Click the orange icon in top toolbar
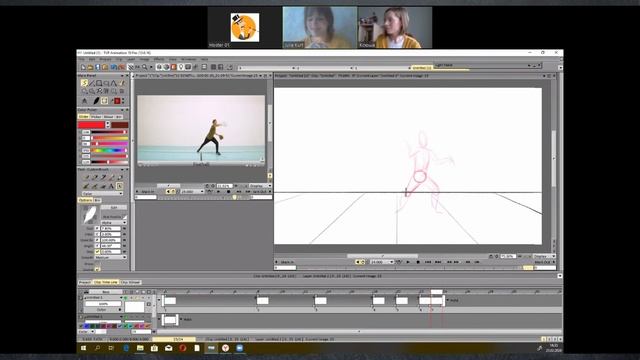The height and width of the screenshot is (360, 640). click(x=173, y=67)
